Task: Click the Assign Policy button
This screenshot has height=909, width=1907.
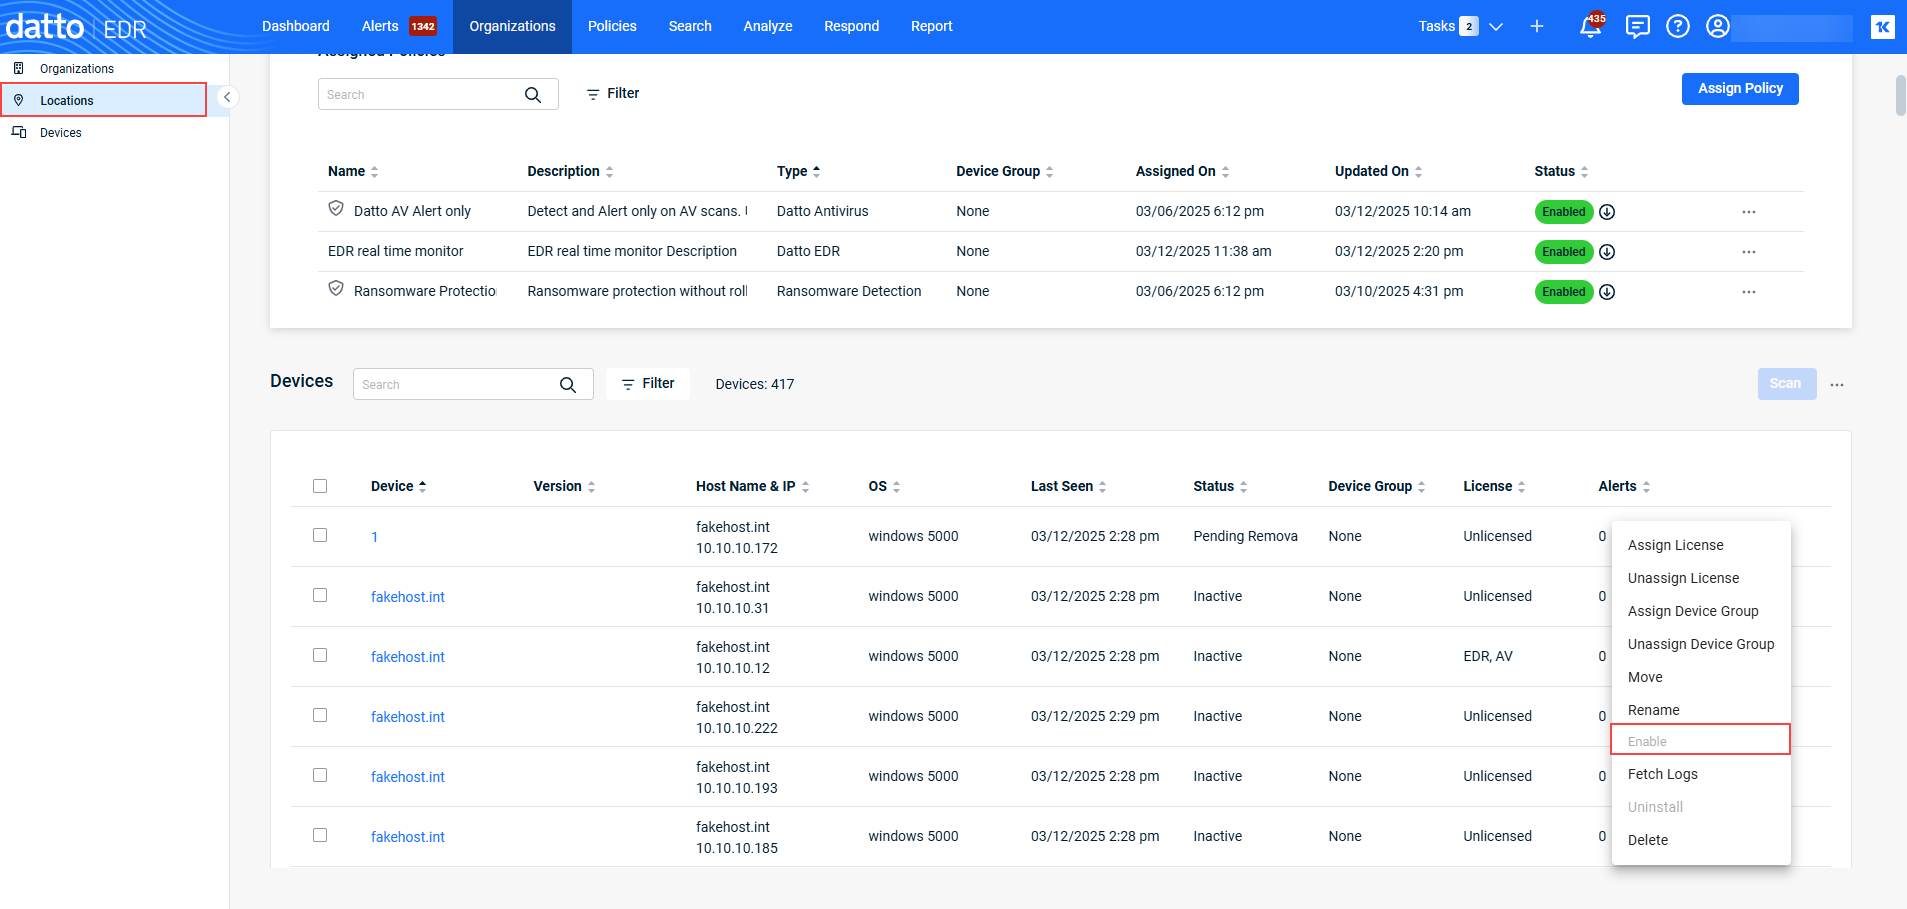Action: pos(1740,89)
